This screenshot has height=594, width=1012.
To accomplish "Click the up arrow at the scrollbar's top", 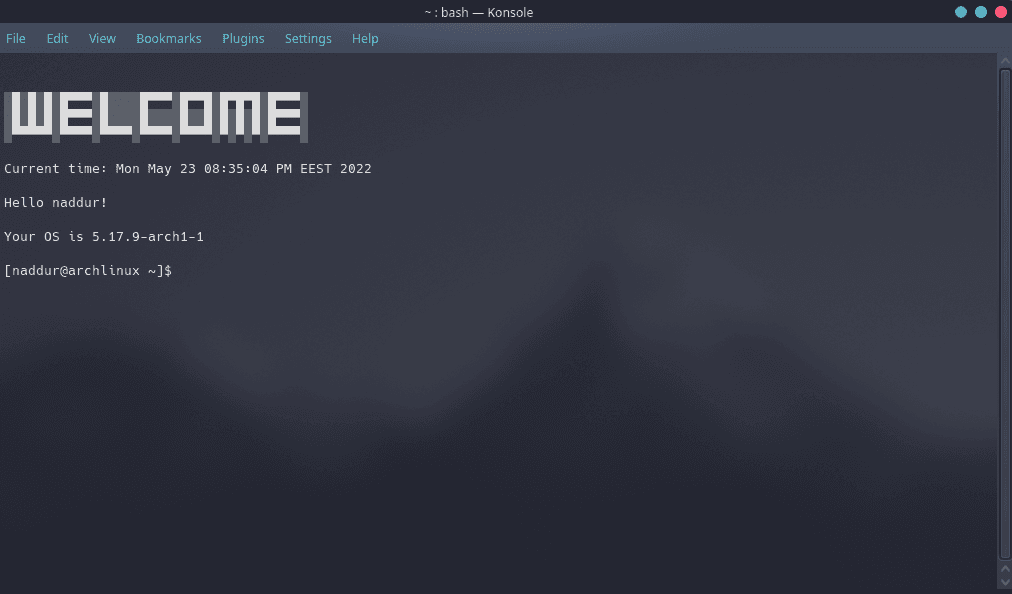I will click(x=1005, y=61).
